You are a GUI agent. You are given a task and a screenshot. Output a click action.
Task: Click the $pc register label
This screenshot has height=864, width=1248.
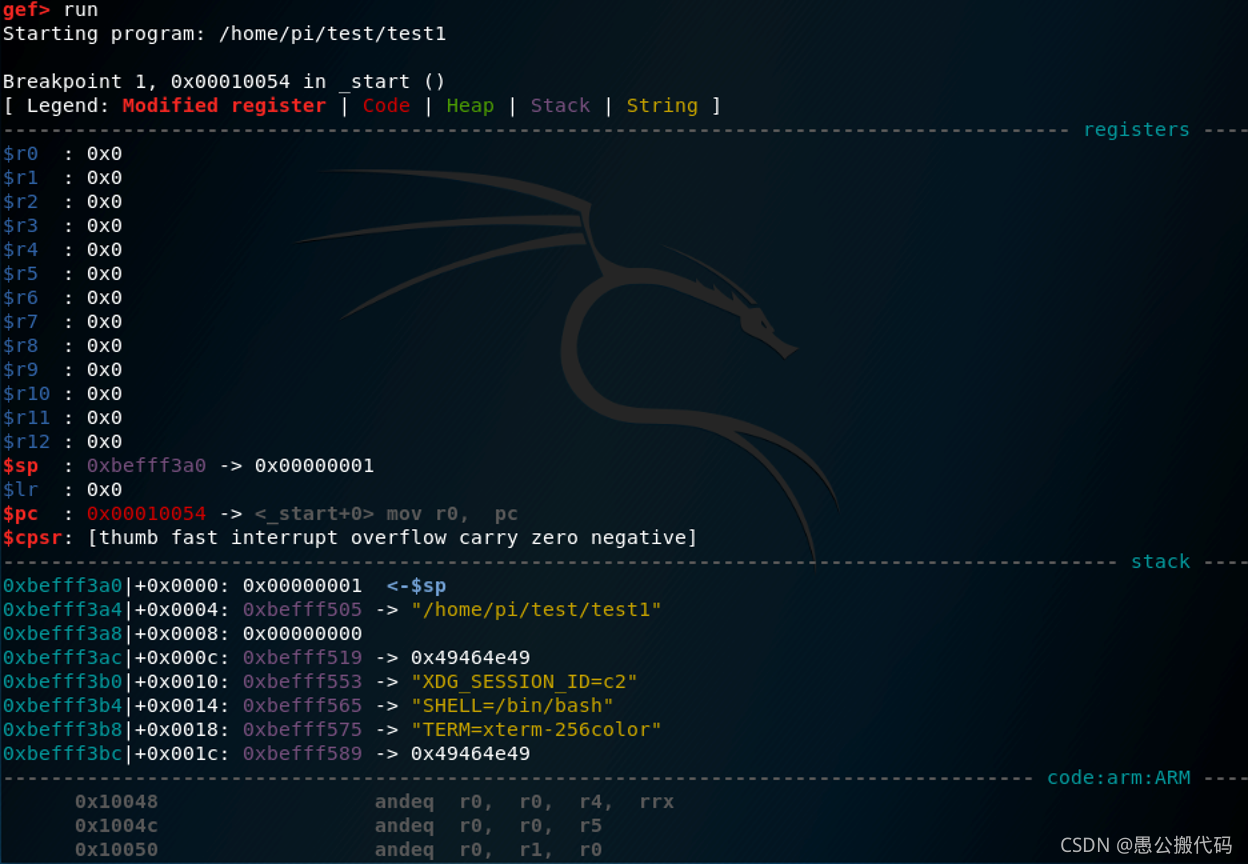coord(20,514)
